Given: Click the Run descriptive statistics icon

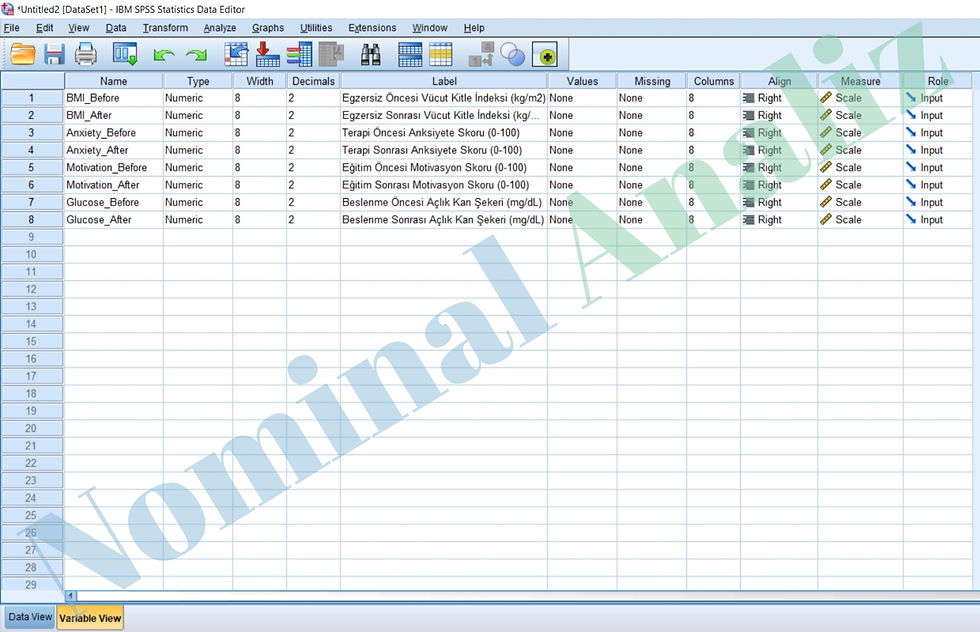Looking at the screenshot, I should (331, 54).
